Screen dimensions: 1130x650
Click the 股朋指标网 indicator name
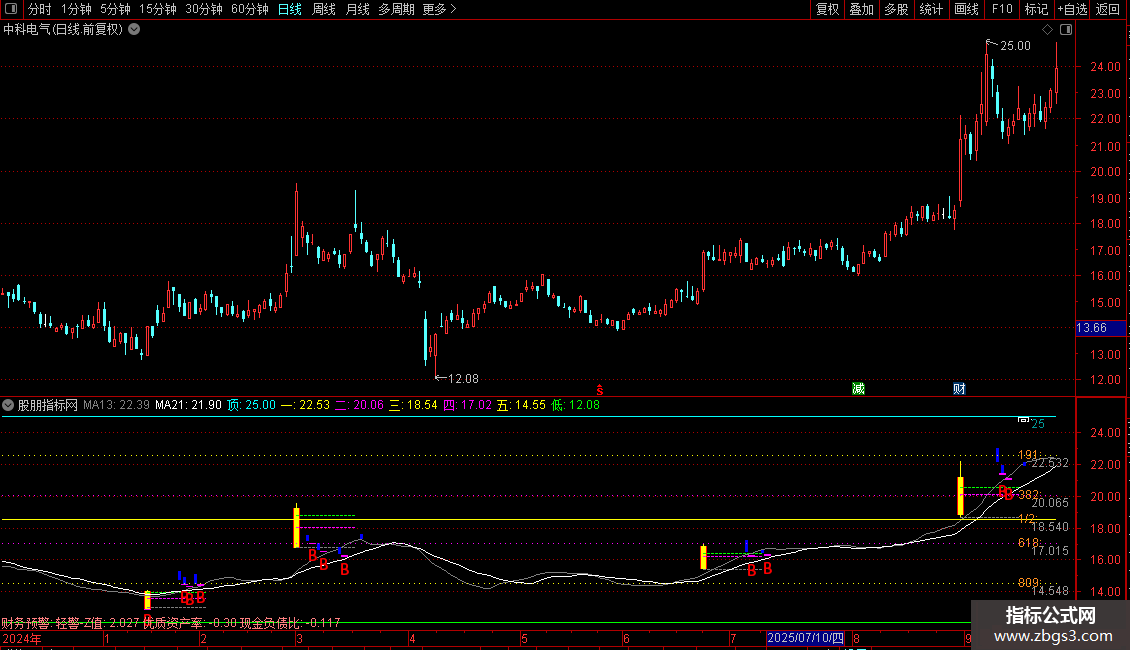pyautogui.click(x=48, y=405)
